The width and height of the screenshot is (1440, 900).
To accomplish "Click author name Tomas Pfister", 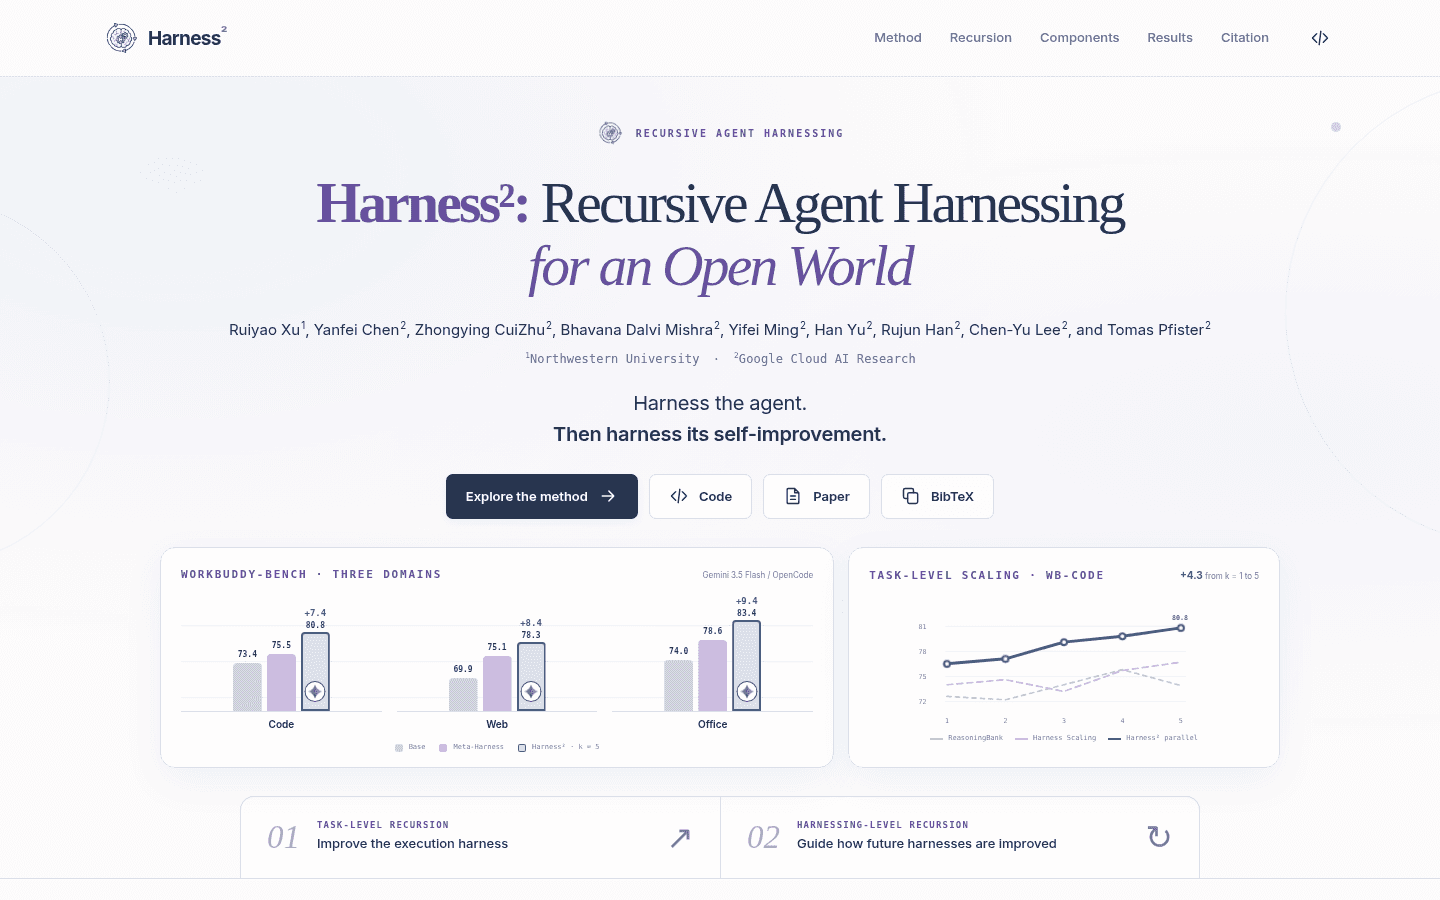I will tap(1155, 330).
